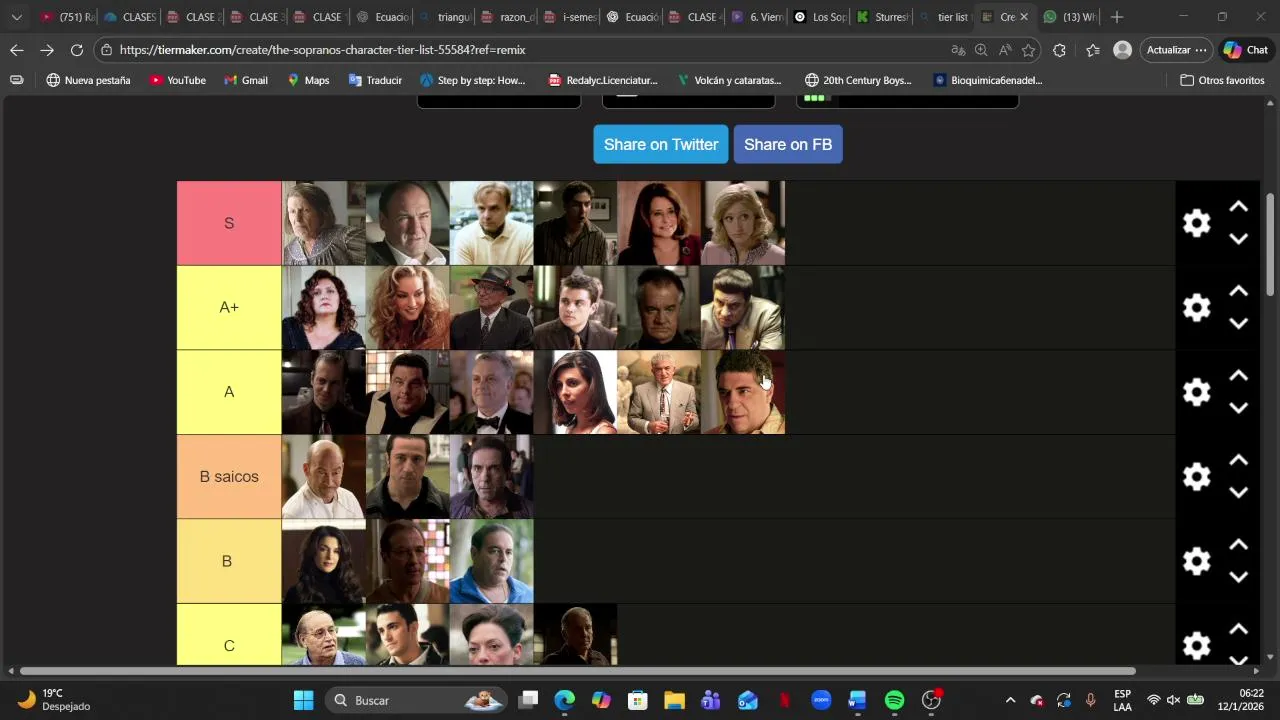Select chef in white image in B saicos
This screenshot has width=1280, height=720.
(x=324, y=476)
